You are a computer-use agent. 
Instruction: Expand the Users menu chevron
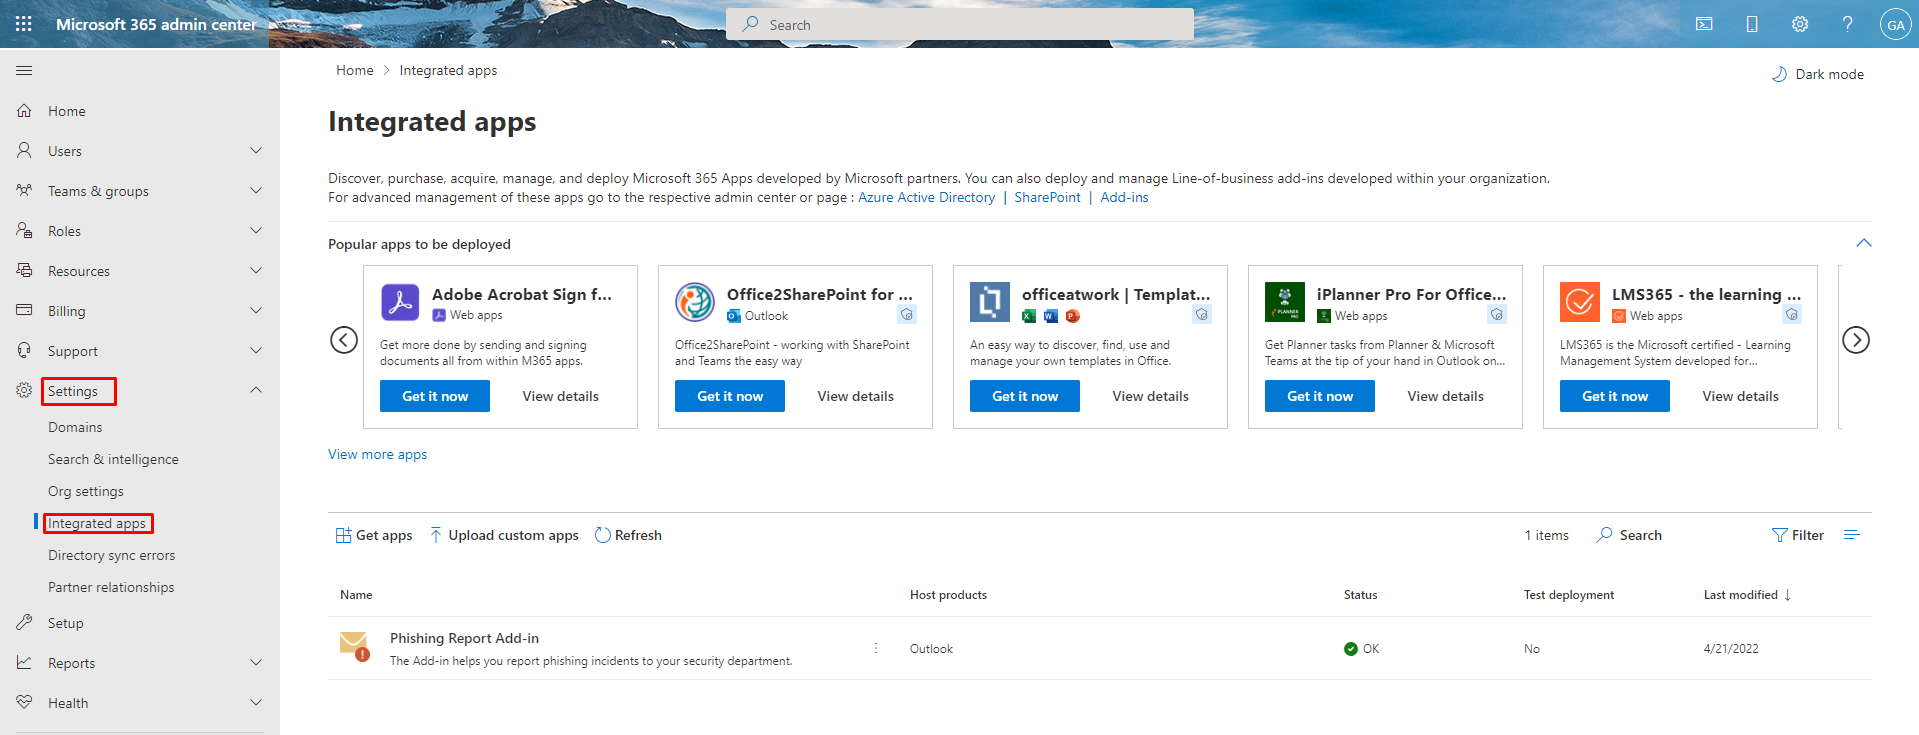point(256,151)
